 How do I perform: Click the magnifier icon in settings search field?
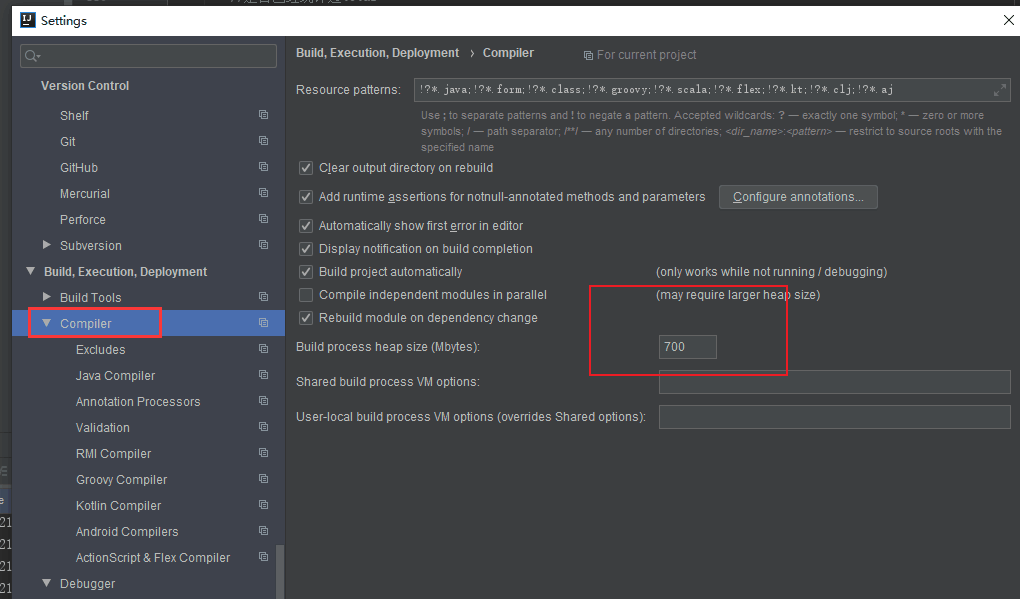click(31, 56)
